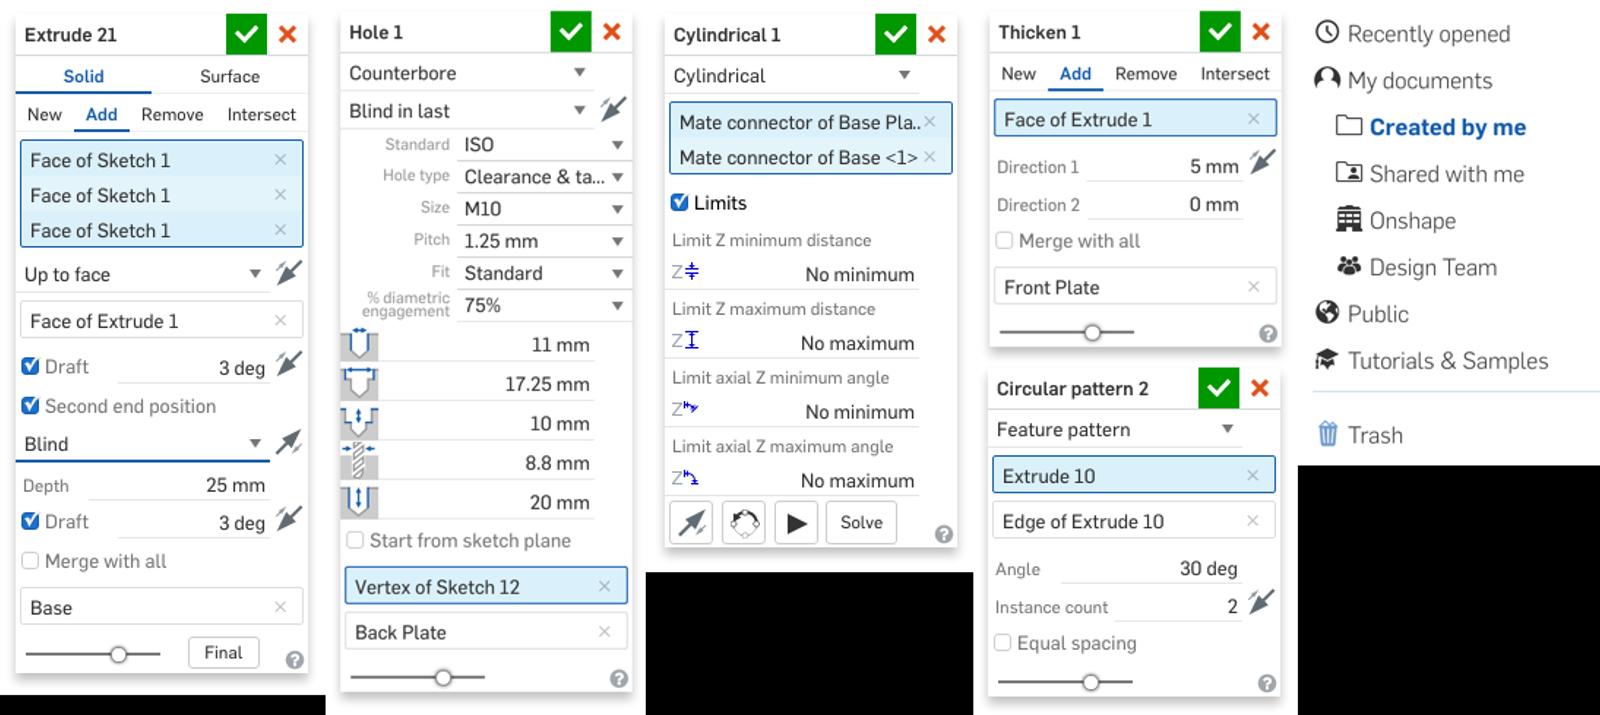Viewport: 1600px width, 715px height.
Task: Open the Trash folder
Action: (x=1374, y=435)
